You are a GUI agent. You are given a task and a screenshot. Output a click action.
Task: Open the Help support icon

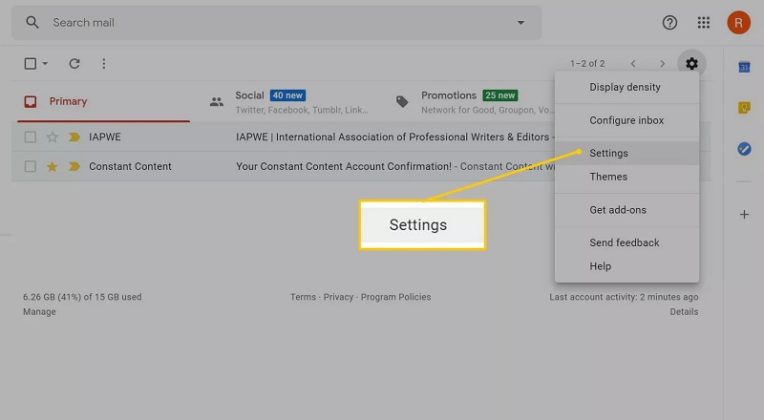tap(670, 22)
